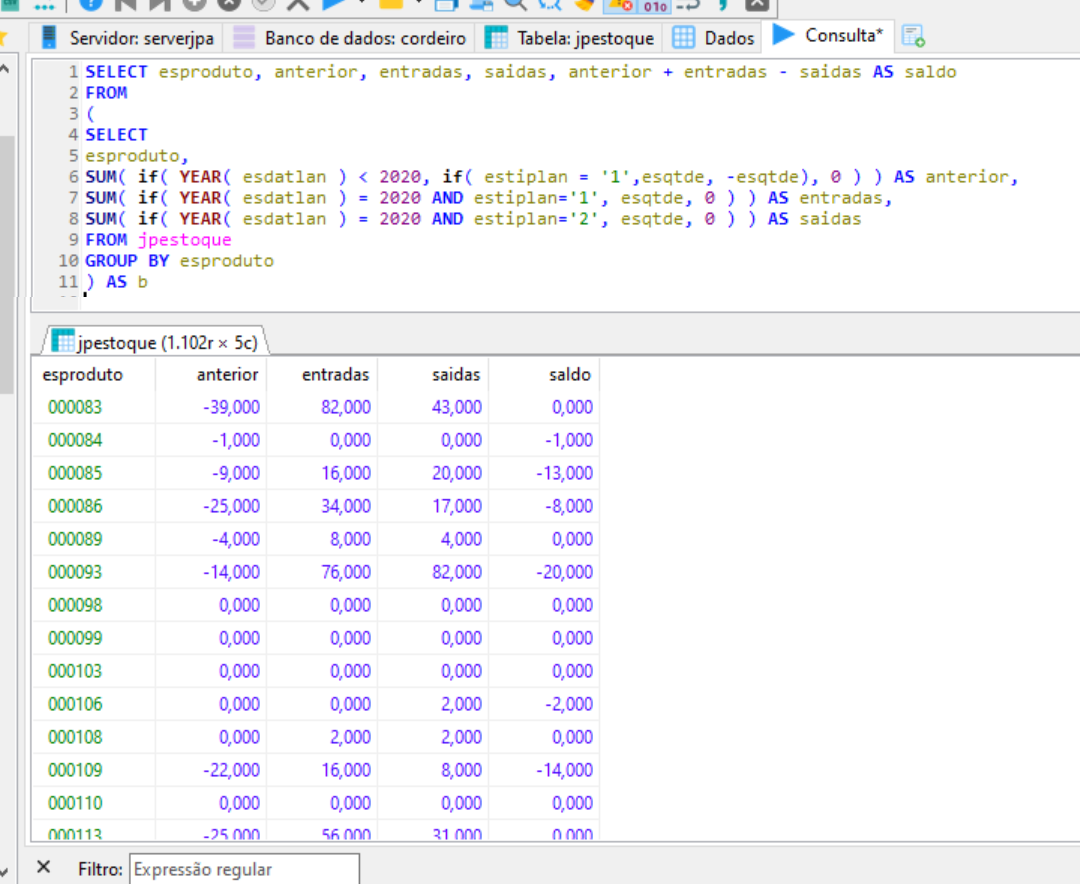The width and height of the screenshot is (1080, 884).
Task: Focus the Filtro regular expression field
Action: tap(244, 869)
